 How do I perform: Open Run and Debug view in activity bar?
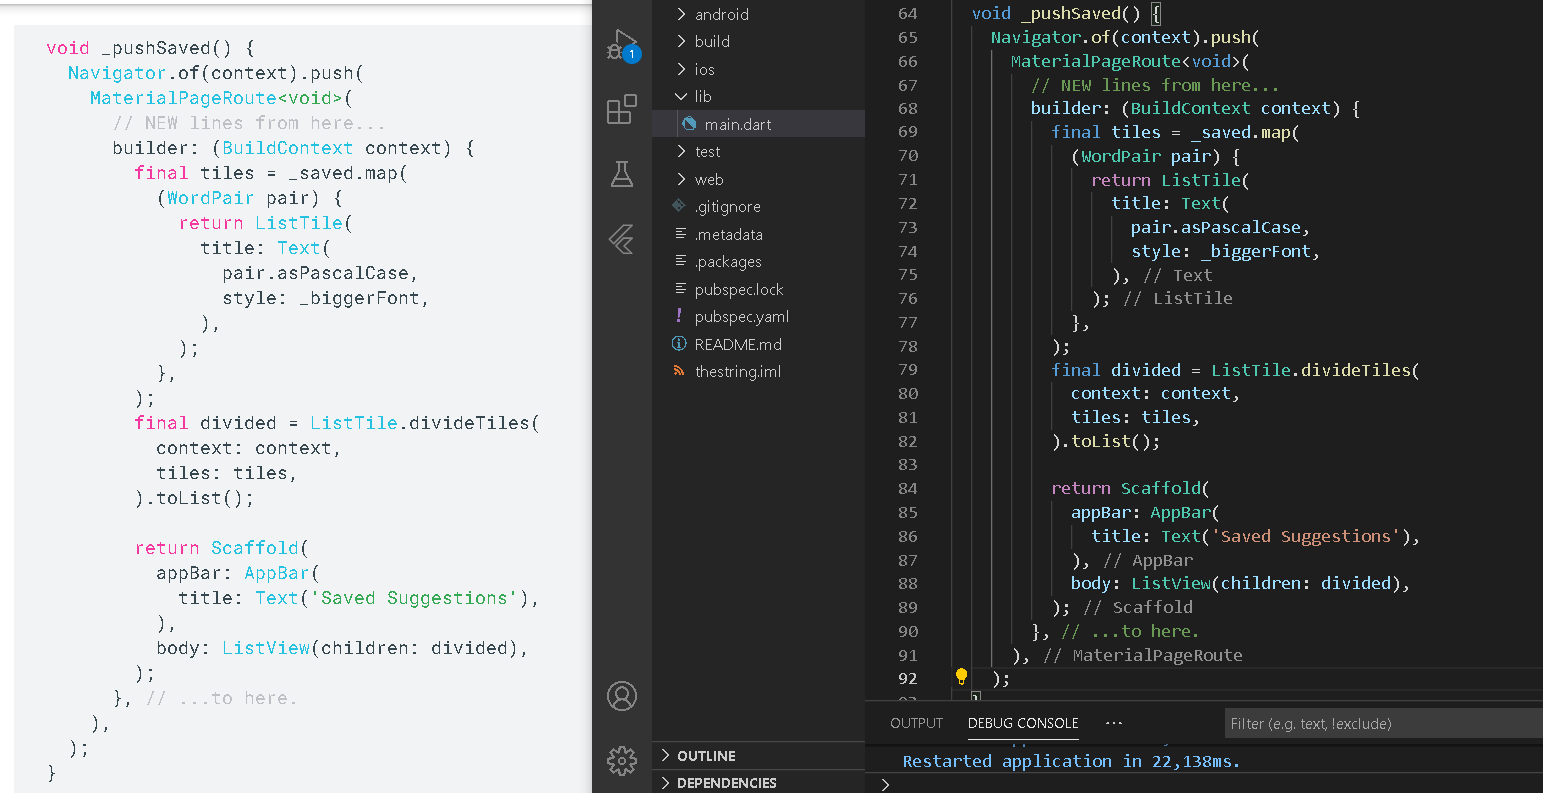pyautogui.click(x=622, y=46)
